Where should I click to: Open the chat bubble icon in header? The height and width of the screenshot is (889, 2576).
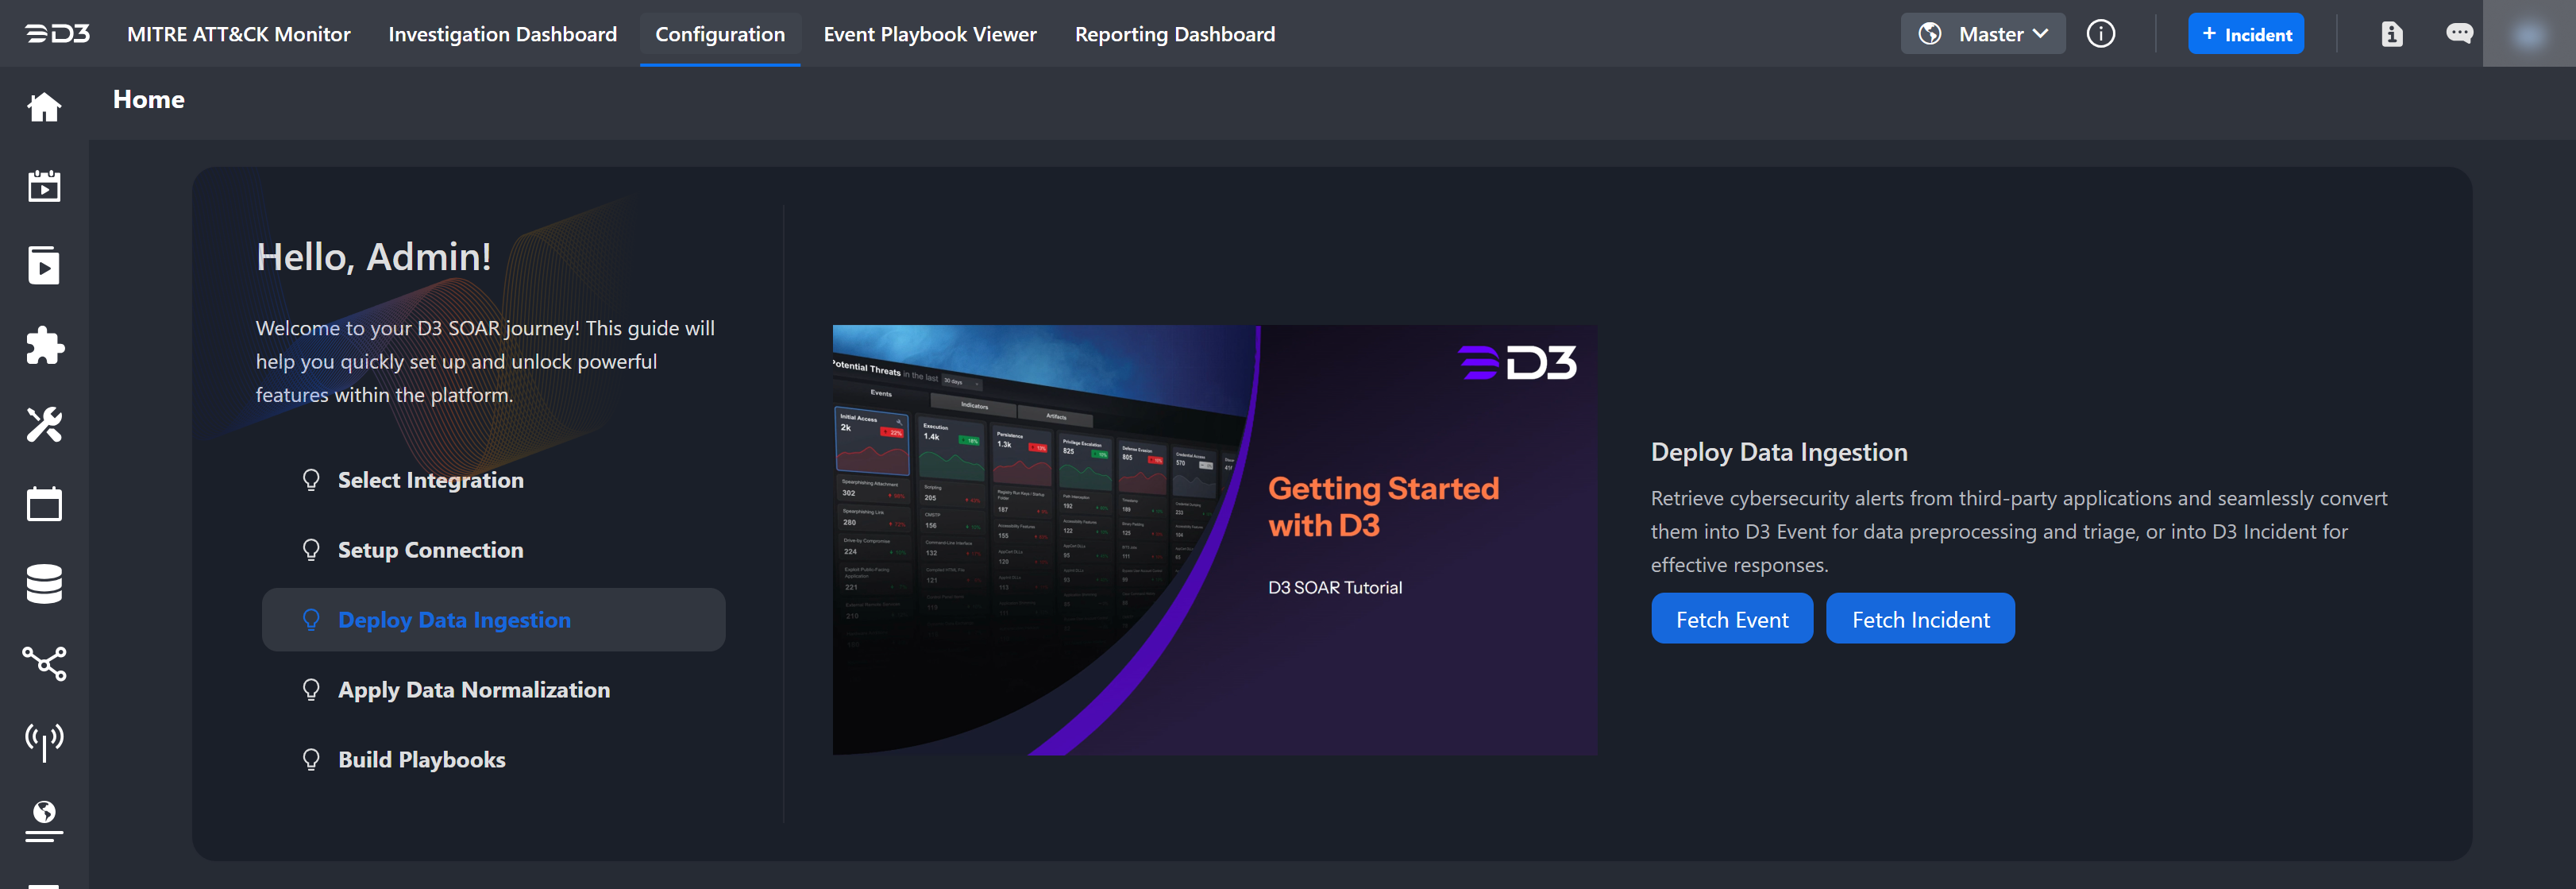point(2459,34)
